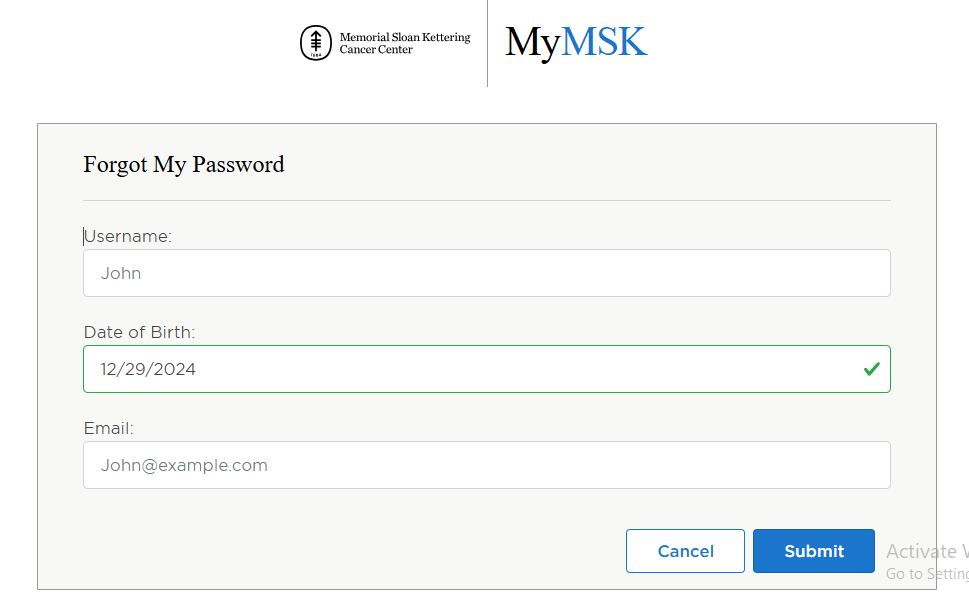Click "Memorial Sloan Kettering" header text
Screen dimensions: 969x608
click(405, 37)
